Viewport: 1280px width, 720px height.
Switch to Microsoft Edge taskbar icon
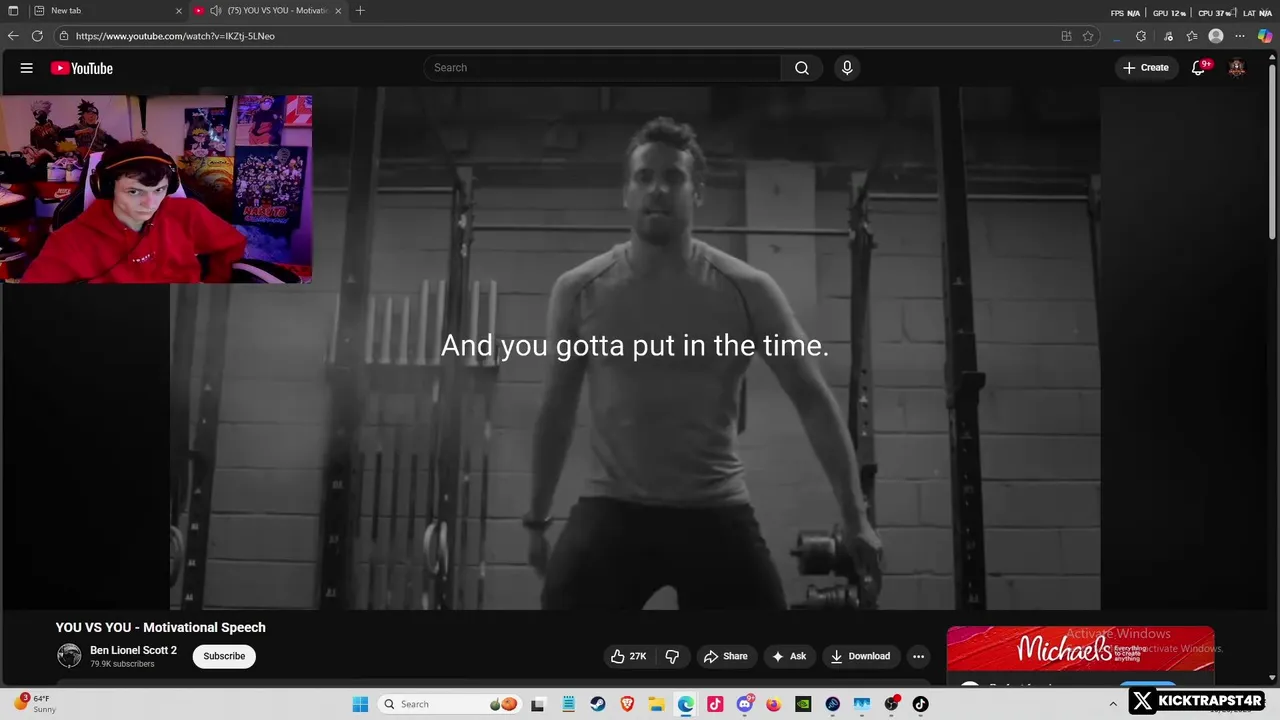[x=686, y=704]
